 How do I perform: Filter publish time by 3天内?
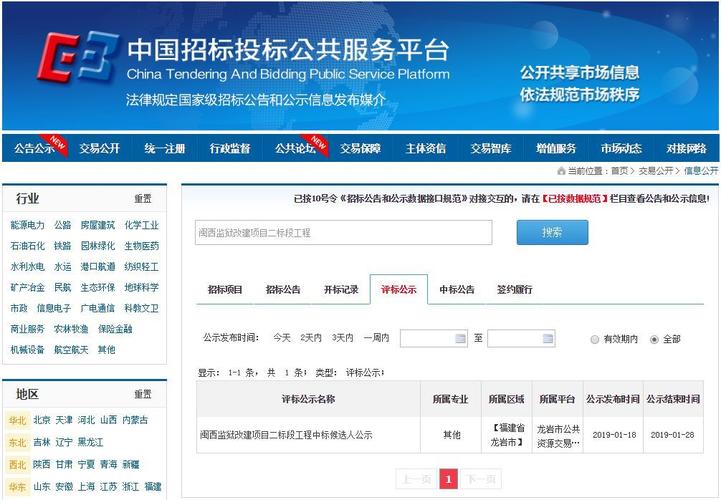[343, 338]
